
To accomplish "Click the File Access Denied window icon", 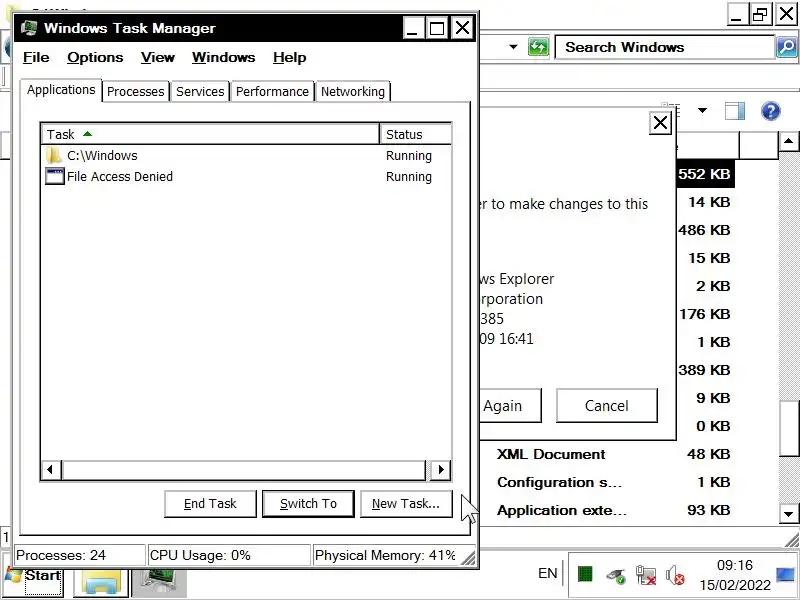I will 55,176.
